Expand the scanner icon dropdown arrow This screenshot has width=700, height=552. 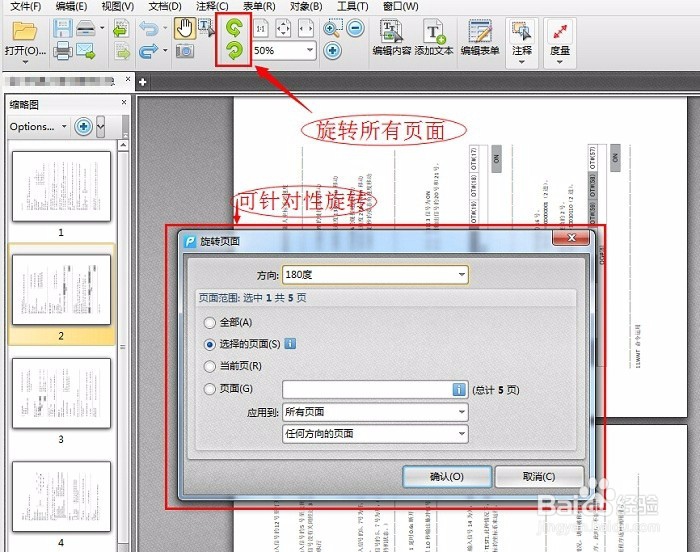[102, 28]
